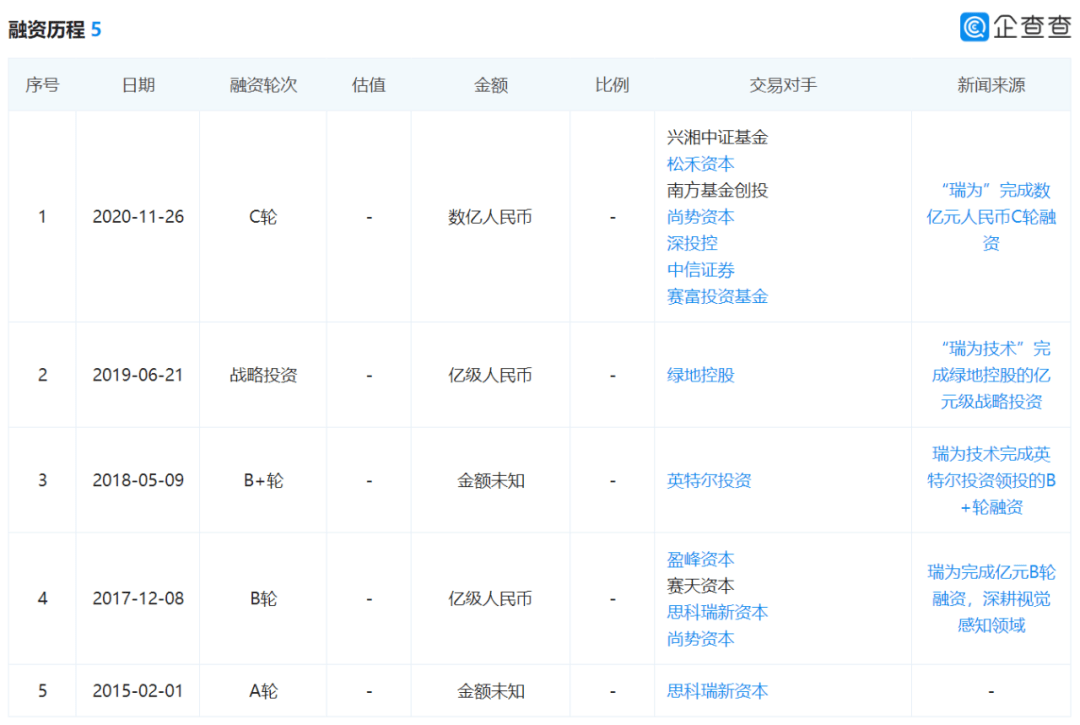Click the 企查查 logo icon
The image size is (1080, 725).
pyautogui.click(x=974, y=27)
